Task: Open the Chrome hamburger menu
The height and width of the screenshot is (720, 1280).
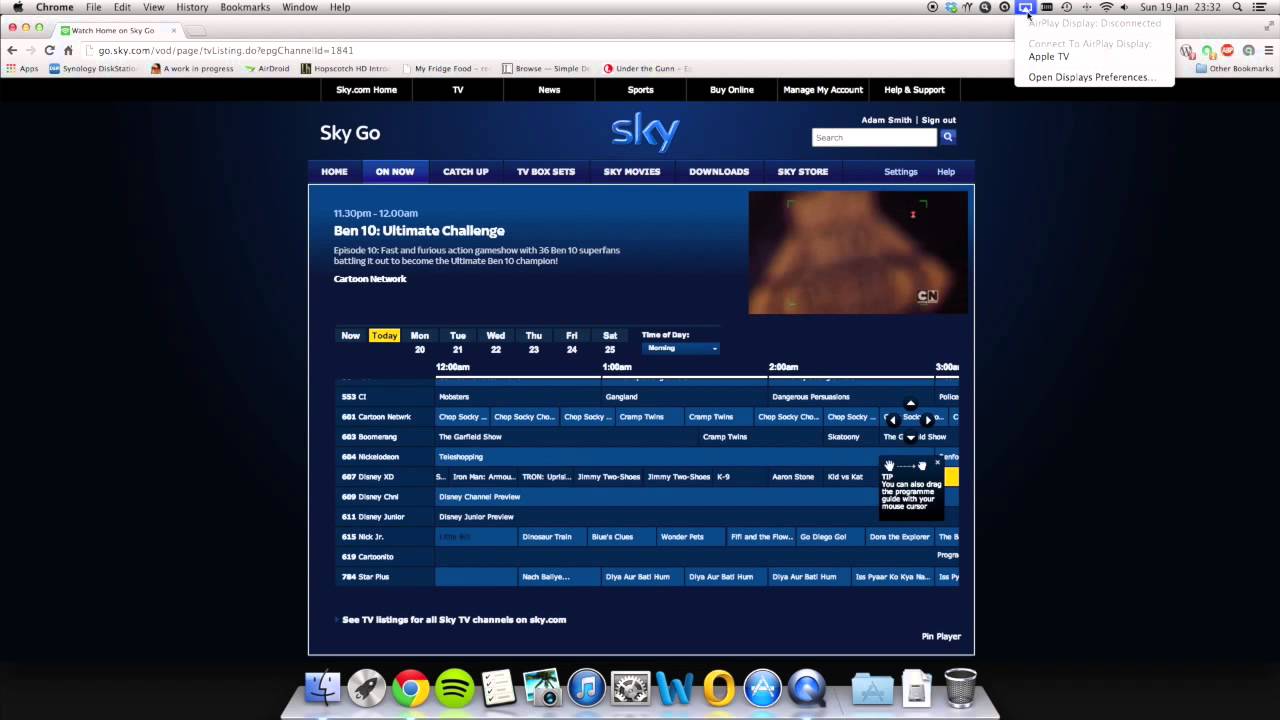Action: click(x=1267, y=50)
